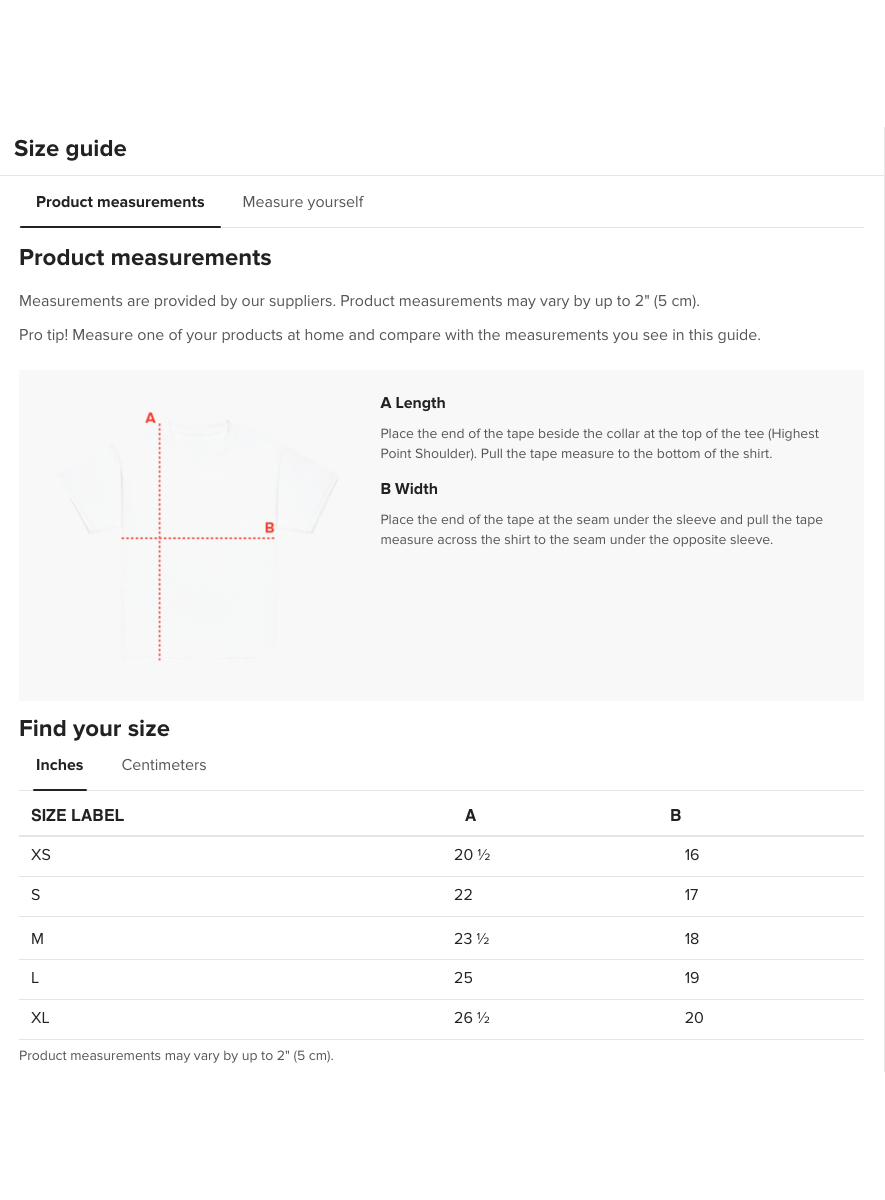
Task: Select the Product measurements tab
Action: (120, 202)
